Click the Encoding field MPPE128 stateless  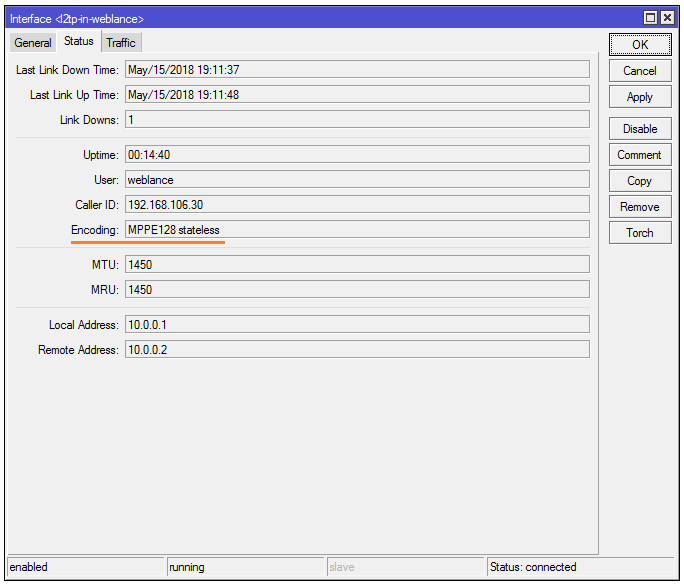[x=357, y=229]
